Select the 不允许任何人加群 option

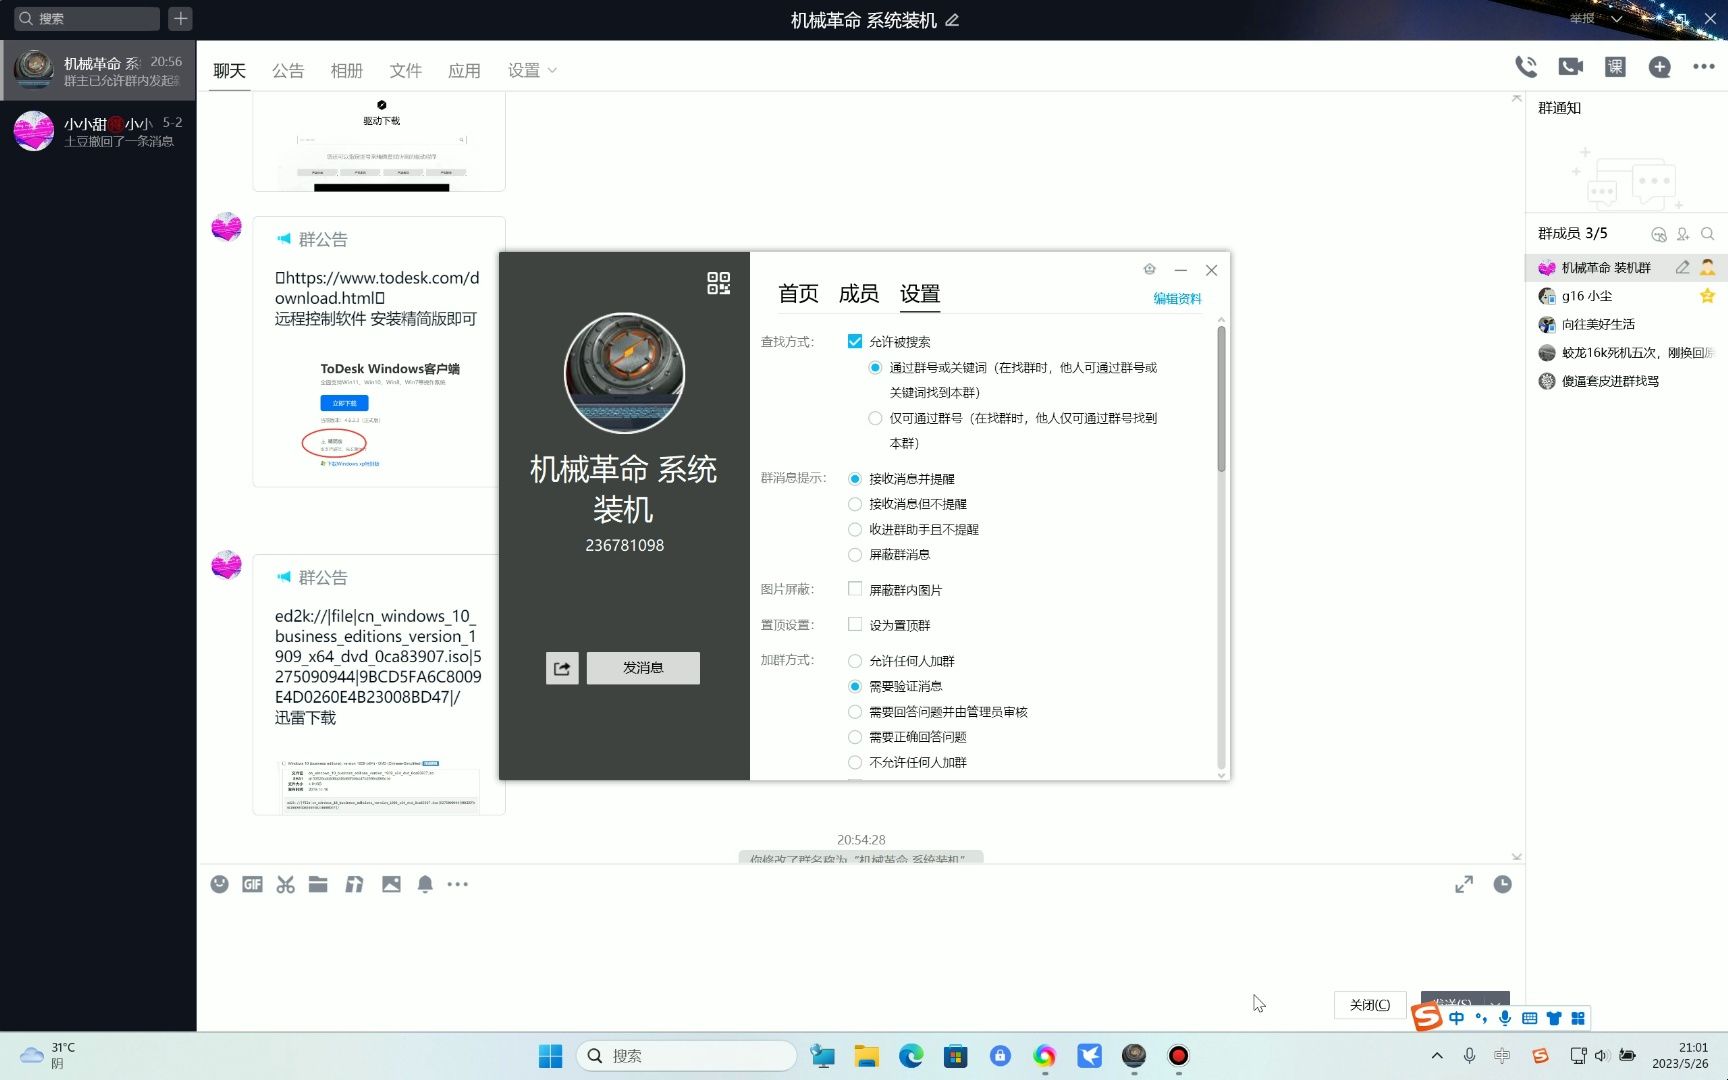coord(855,762)
